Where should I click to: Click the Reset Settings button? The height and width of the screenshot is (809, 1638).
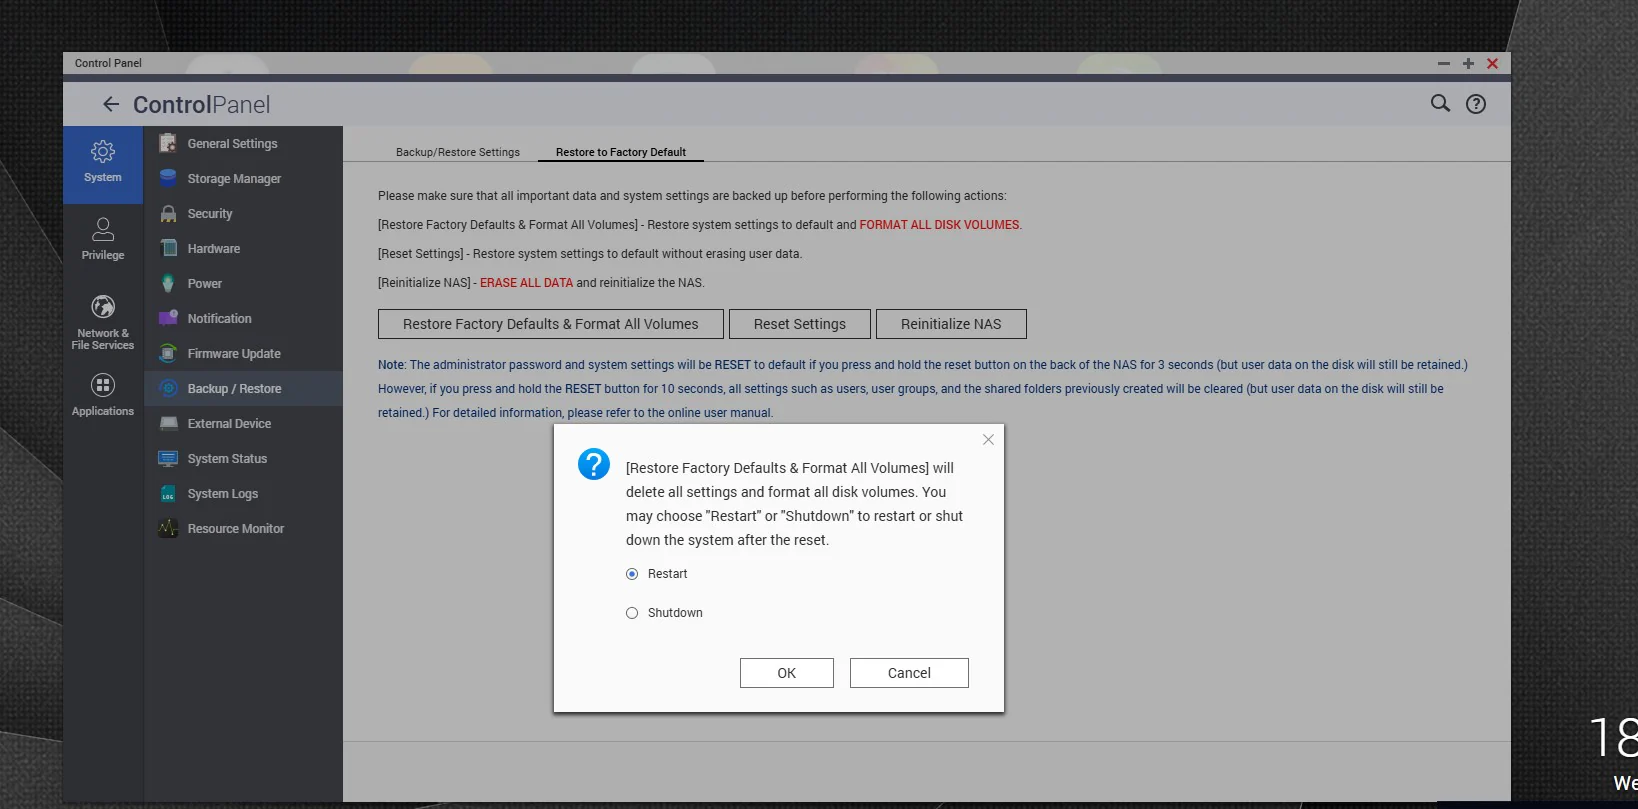point(800,324)
